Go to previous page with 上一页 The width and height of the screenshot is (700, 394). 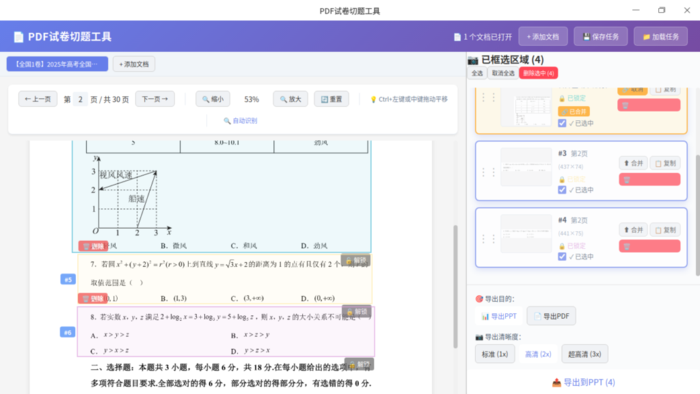(x=38, y=99)
